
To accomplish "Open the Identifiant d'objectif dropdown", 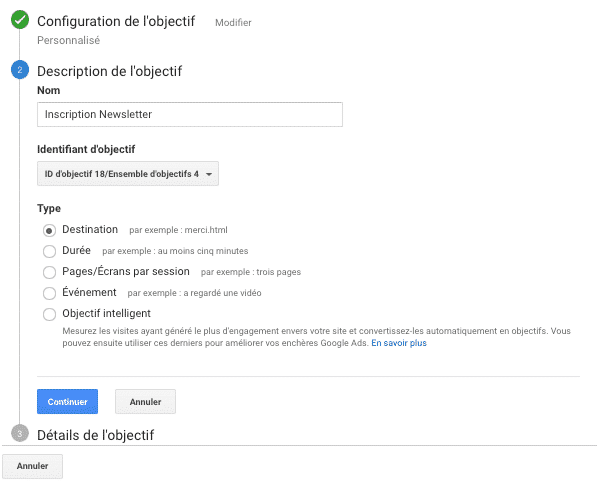I will (127, 174).
